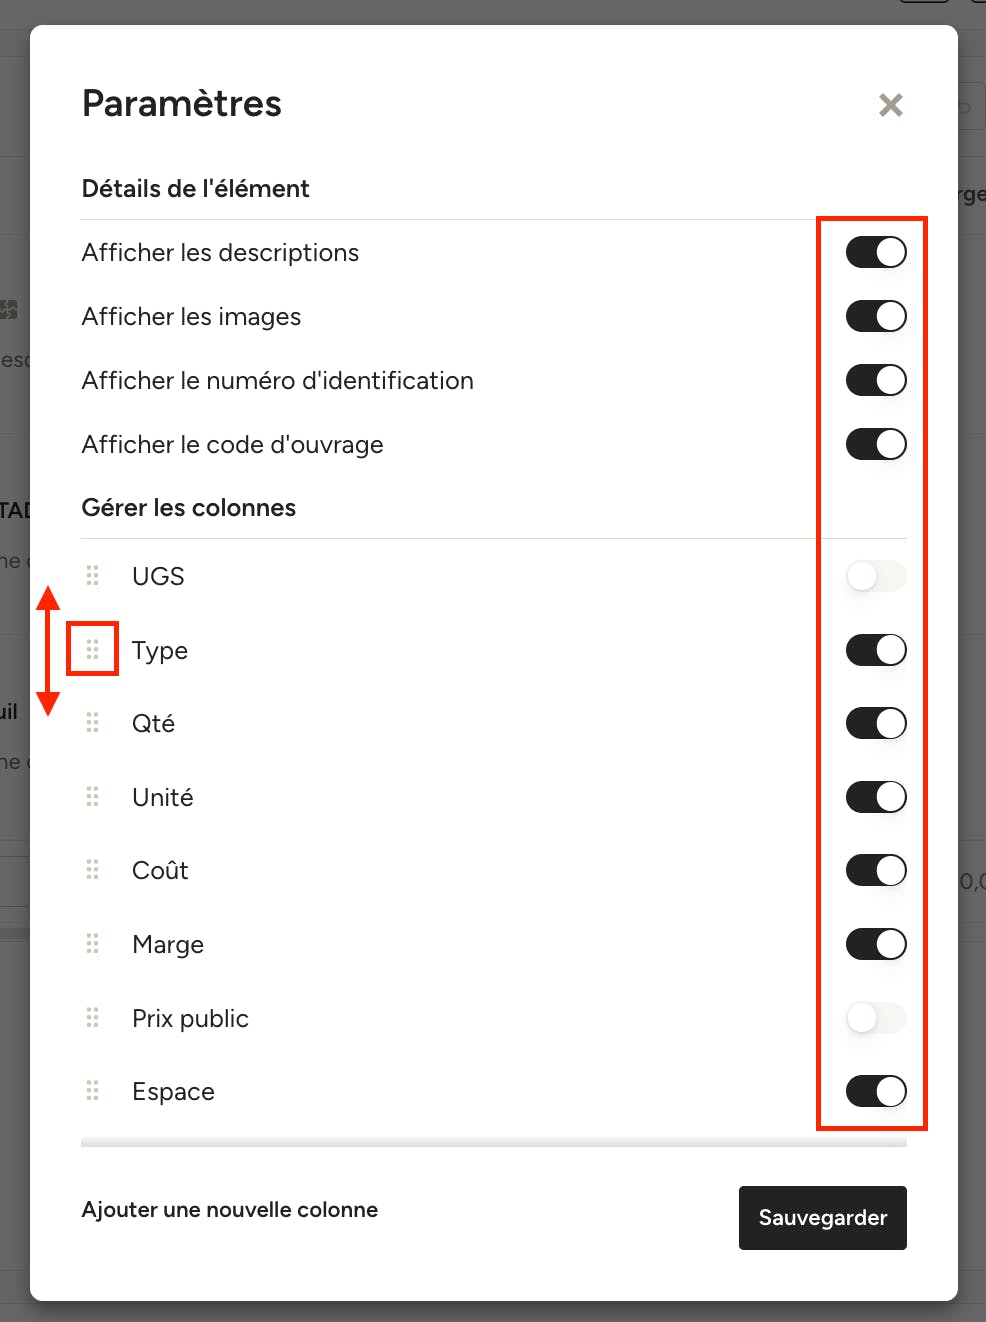The width and height of the screenshot is (986, 1322).
Task: Disable Afficher les descriptions switch
Action: pyautogui.click(x=876, y=252)
